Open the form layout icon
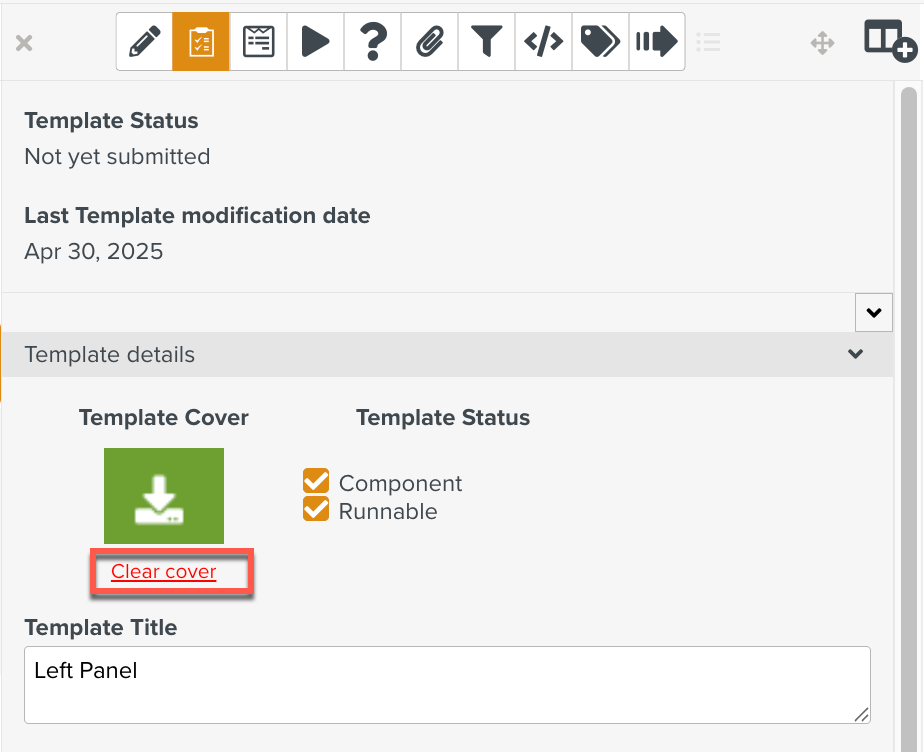The width and height of the screenshot is (924, 752). click(258, 42)
